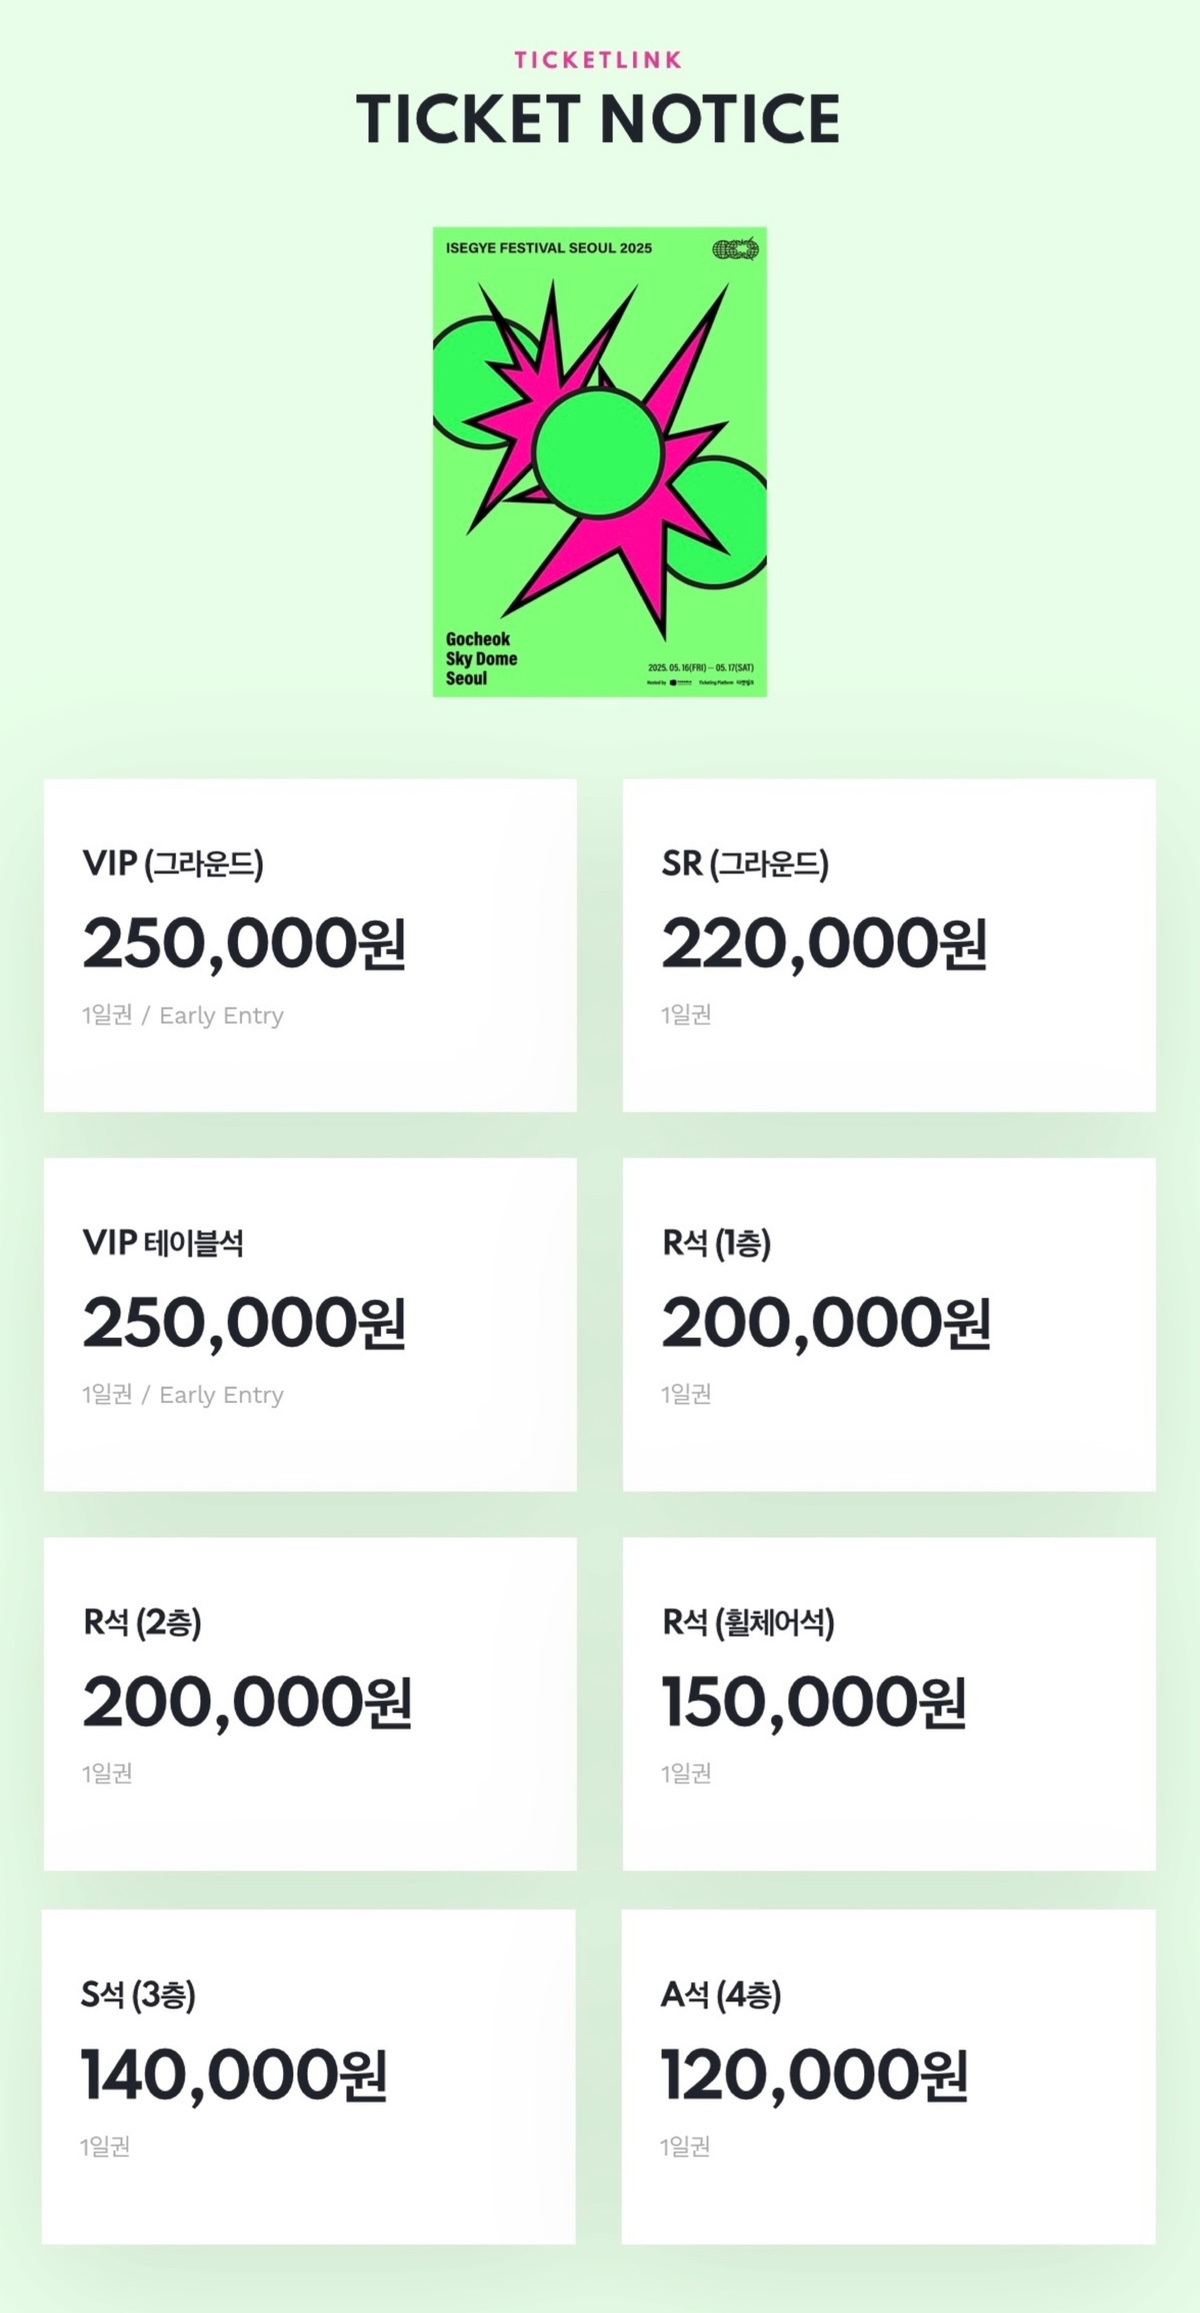Click the TICKETLINK logo text
The height and width of the screenshot is (2313, 1200).
pos(598,60)
